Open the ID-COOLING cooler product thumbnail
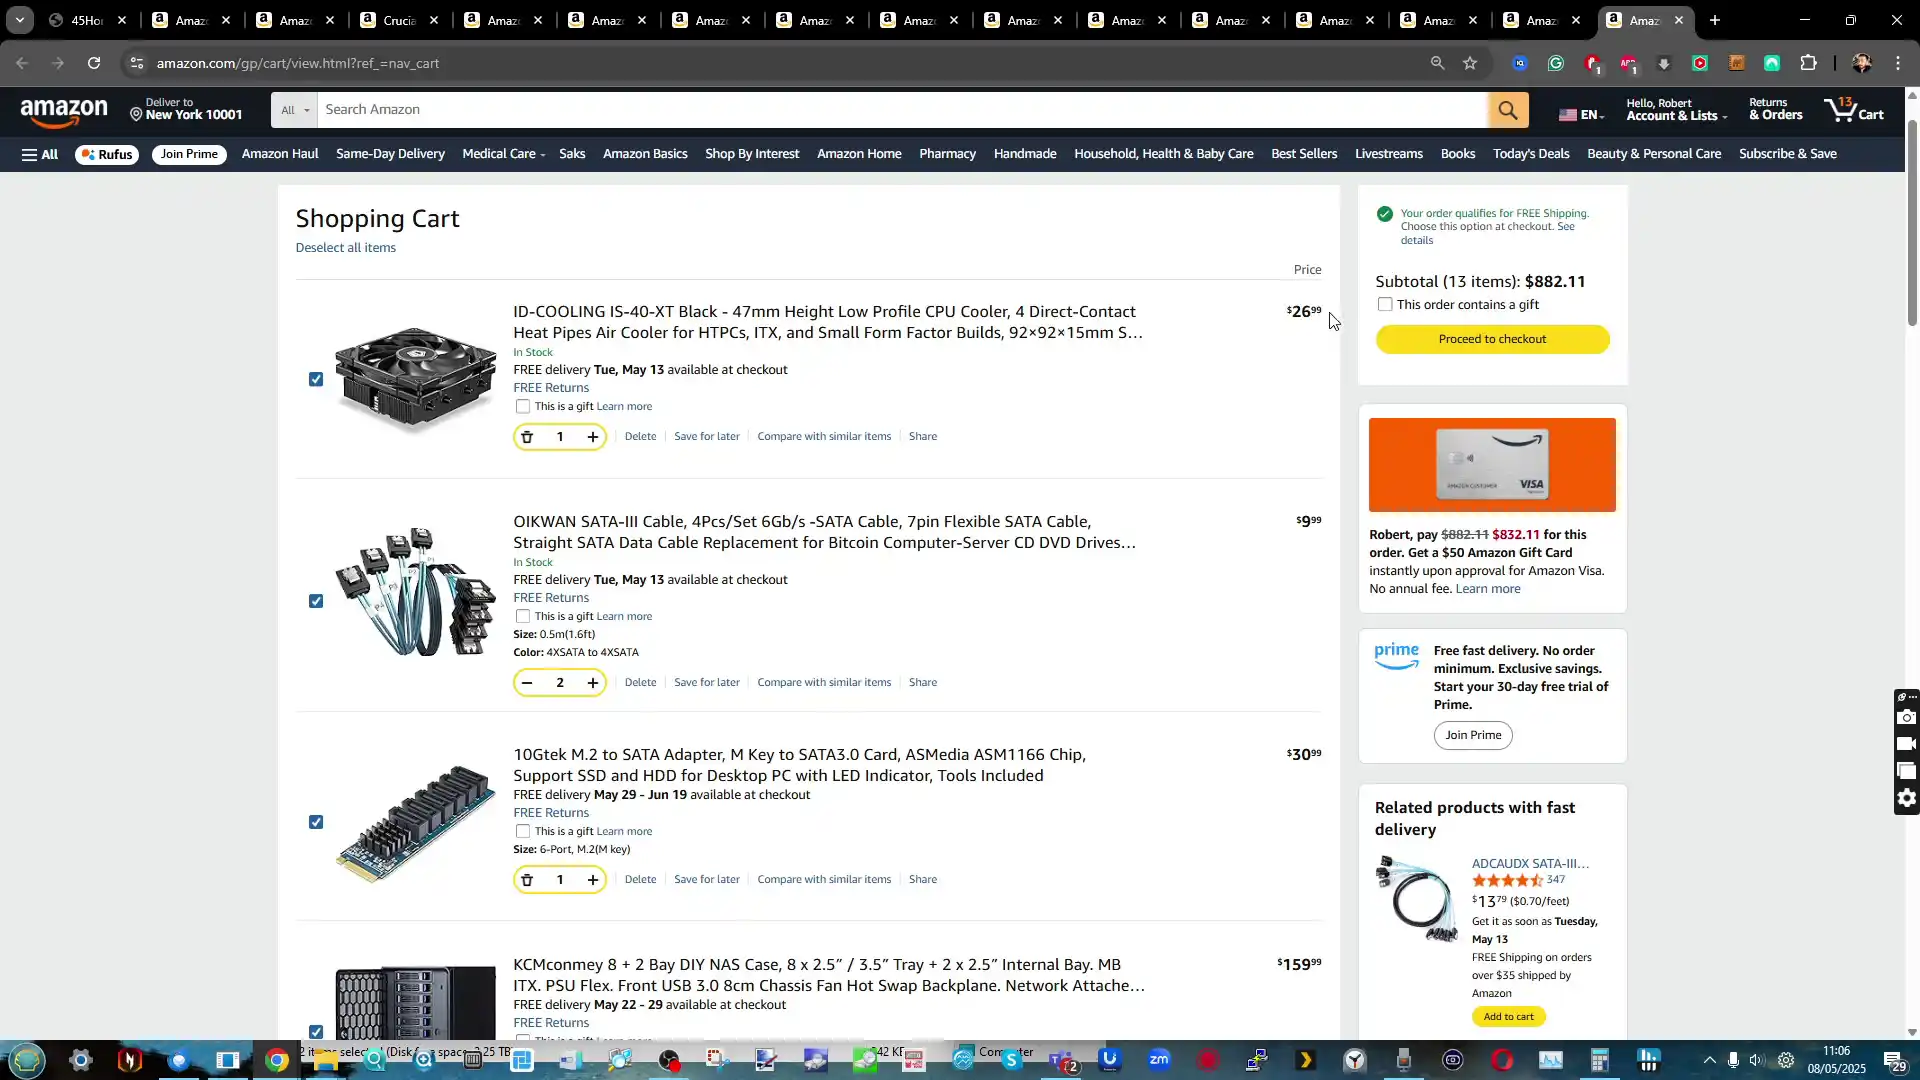Viewport: 1920px width, 1080px height. coord(415,380)
